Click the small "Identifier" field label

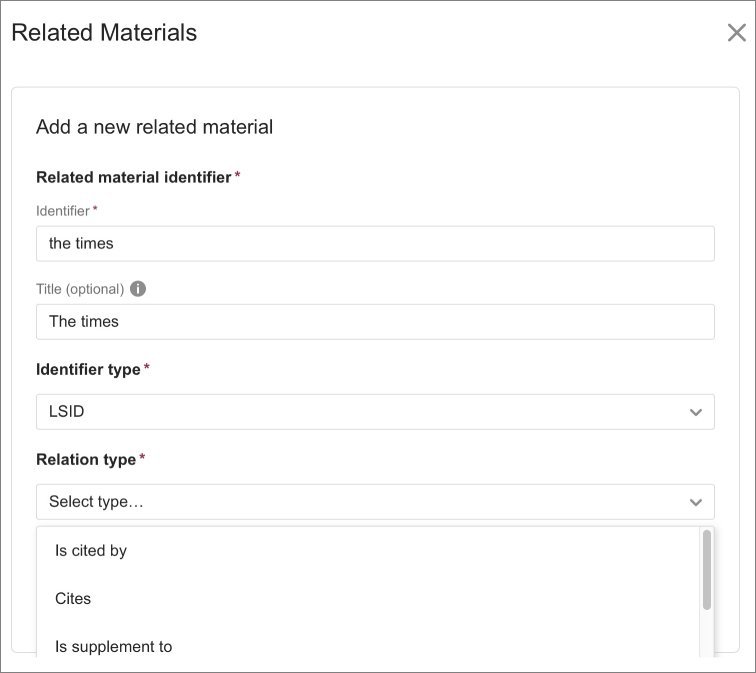pos(62,211)
